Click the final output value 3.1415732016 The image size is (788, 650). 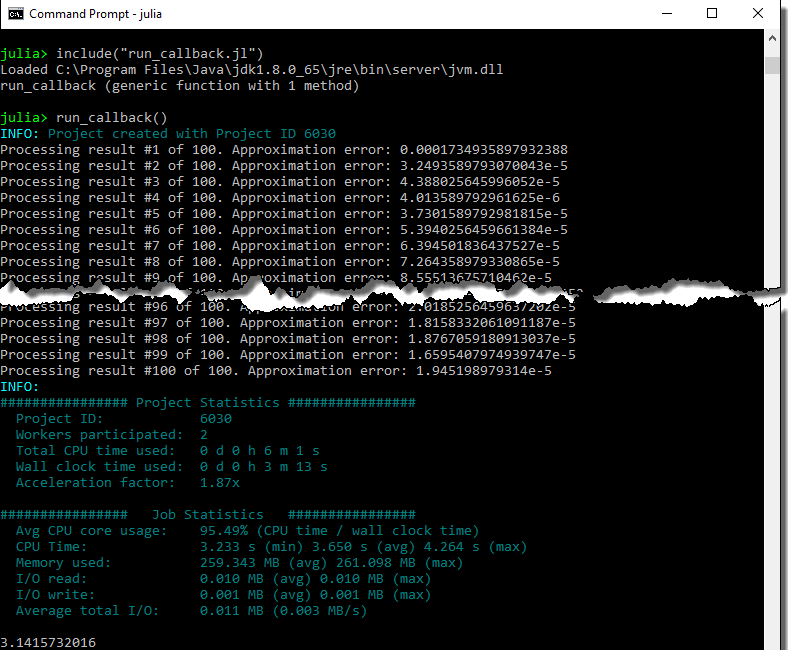[48, 642]
